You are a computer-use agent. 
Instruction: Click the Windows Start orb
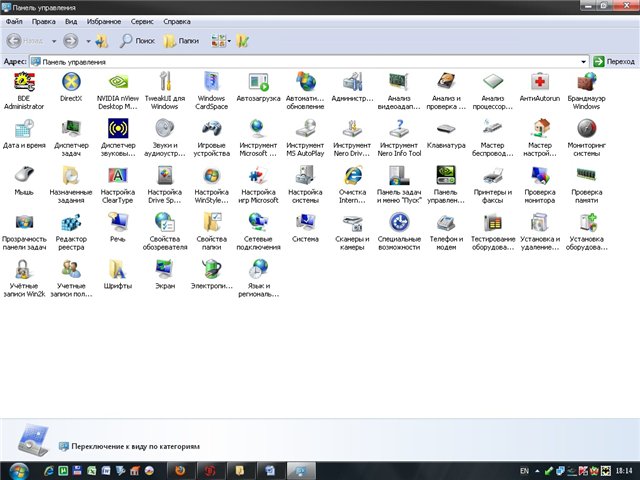19,471
